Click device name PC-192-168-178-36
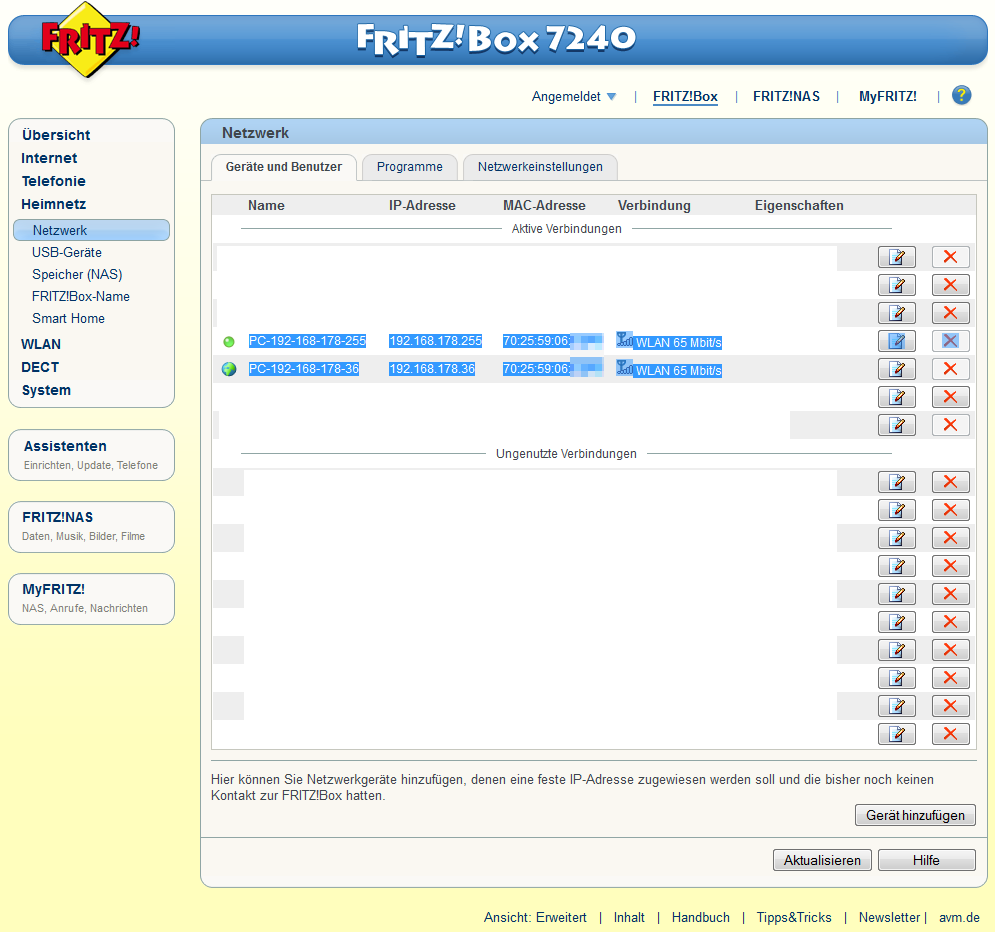 [304, 369]
